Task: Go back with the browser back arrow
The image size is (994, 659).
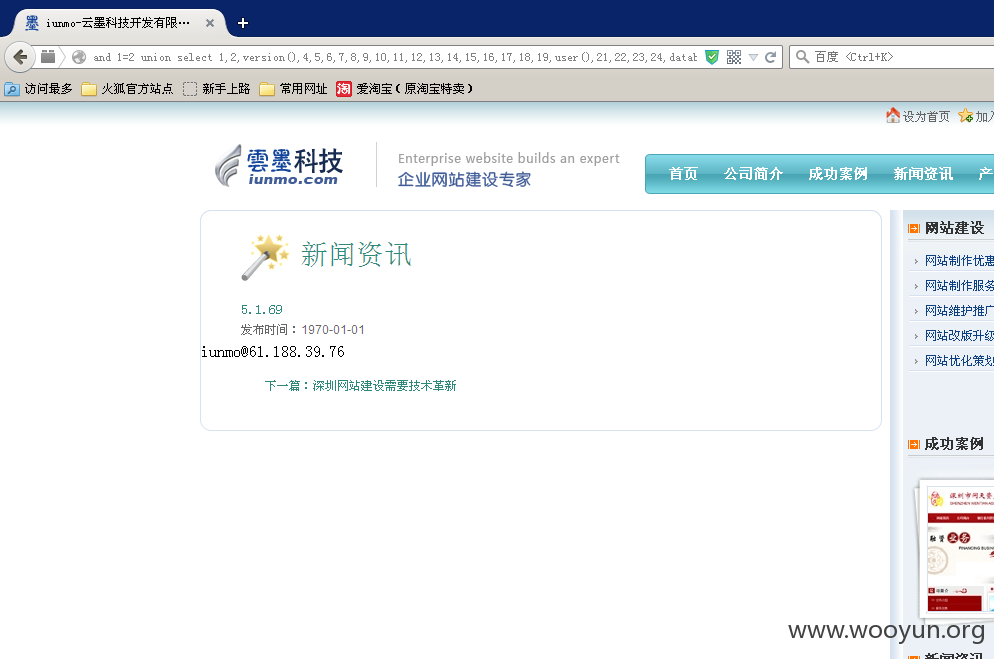Action: (20, 57)
